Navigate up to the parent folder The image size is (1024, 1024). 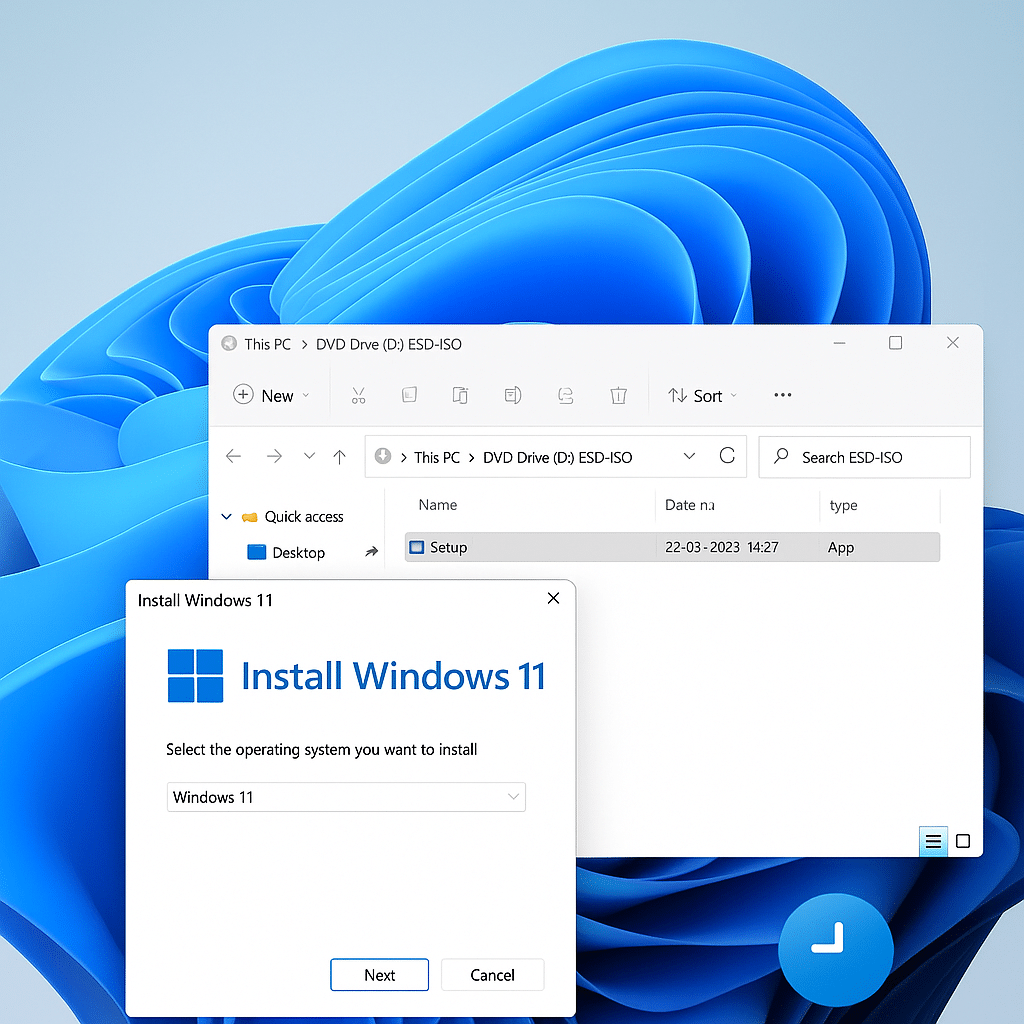(x=339, y=456)
